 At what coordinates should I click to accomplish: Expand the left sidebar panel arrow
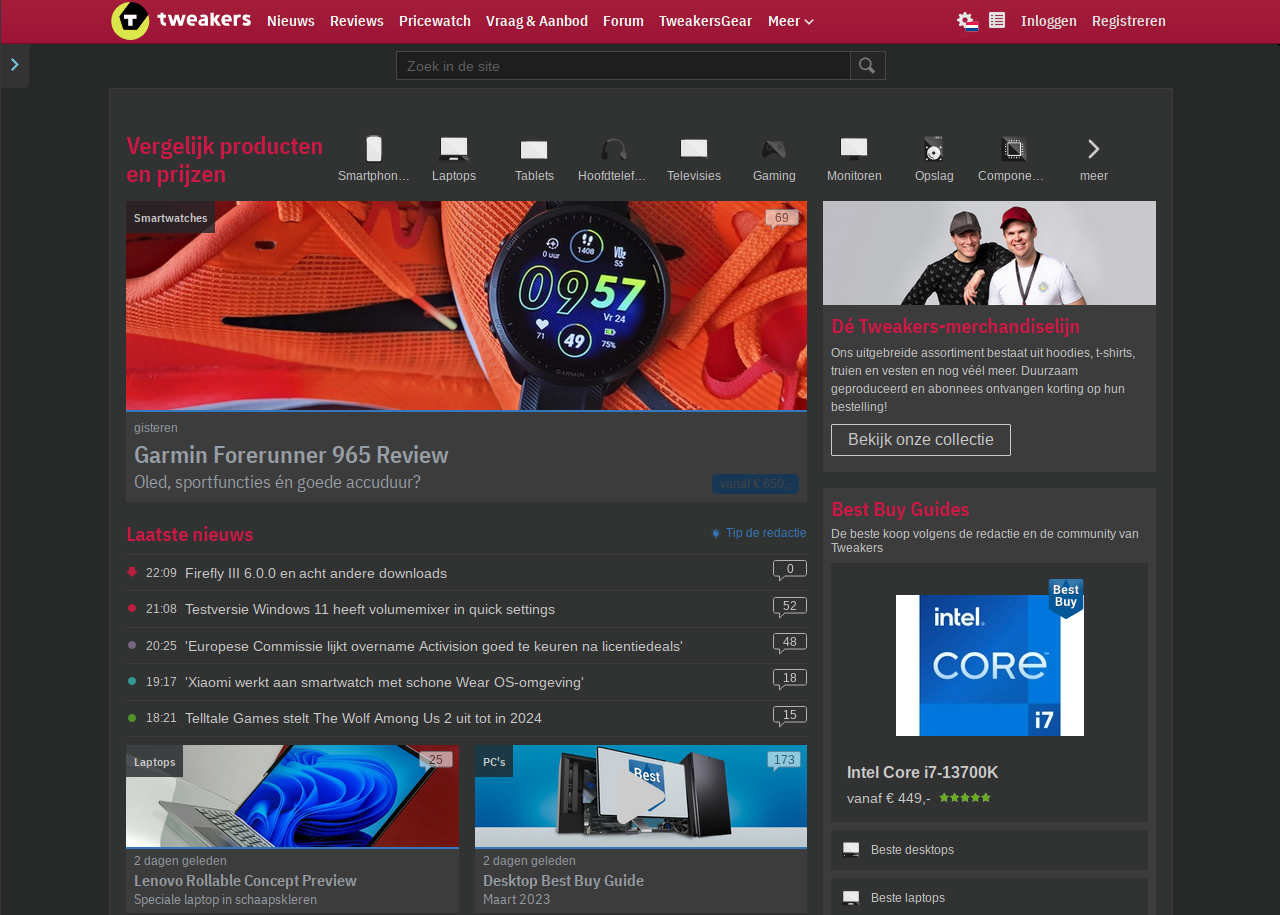point(15,65)
